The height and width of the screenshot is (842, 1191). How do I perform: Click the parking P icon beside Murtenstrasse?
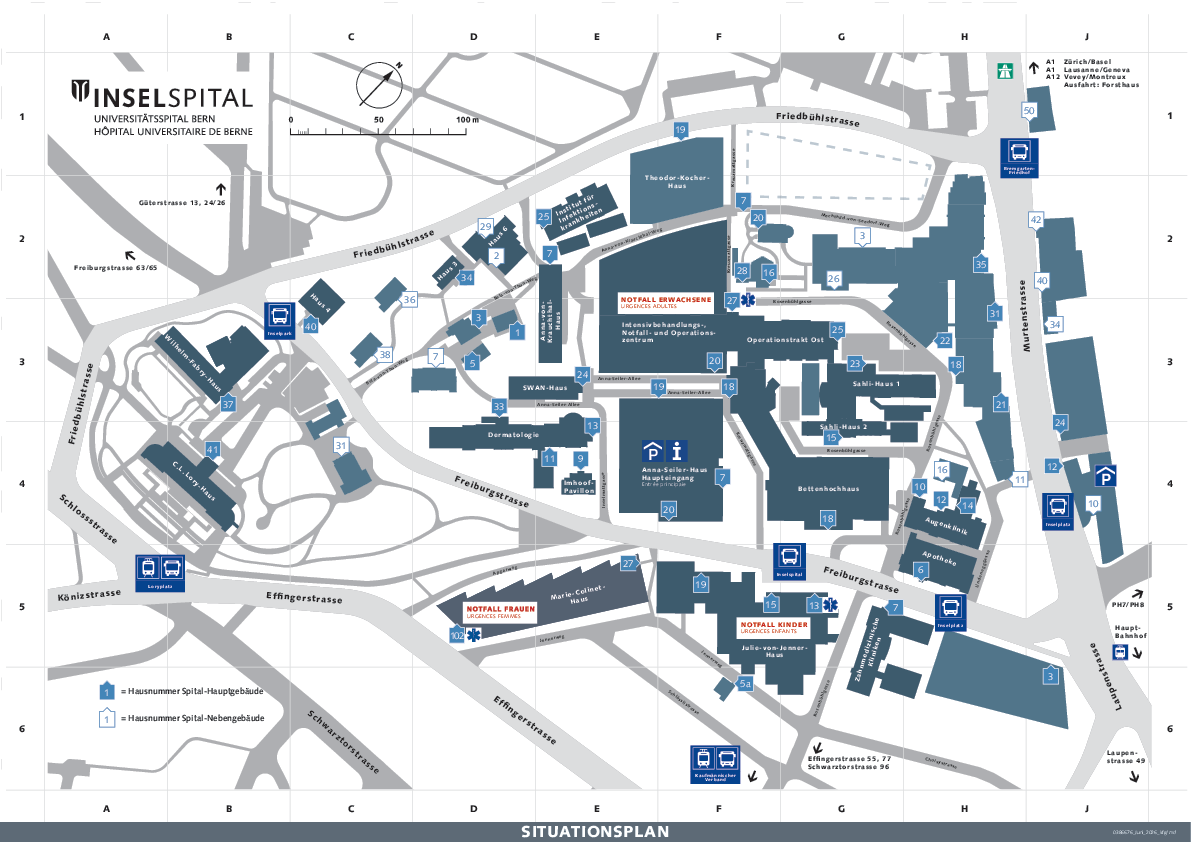click(x=1105, y=477)
